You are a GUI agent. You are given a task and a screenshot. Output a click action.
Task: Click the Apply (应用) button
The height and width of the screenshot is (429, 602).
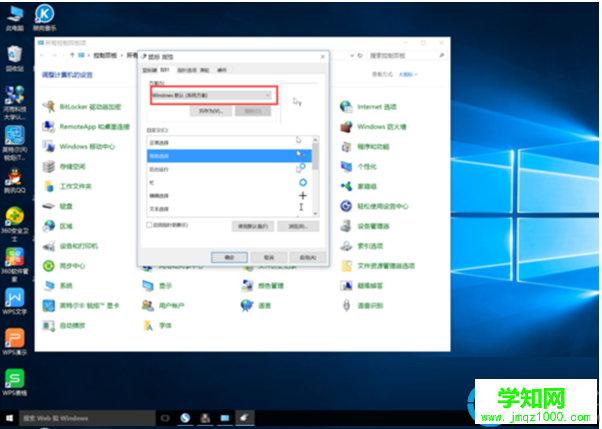tap(308, 257)
